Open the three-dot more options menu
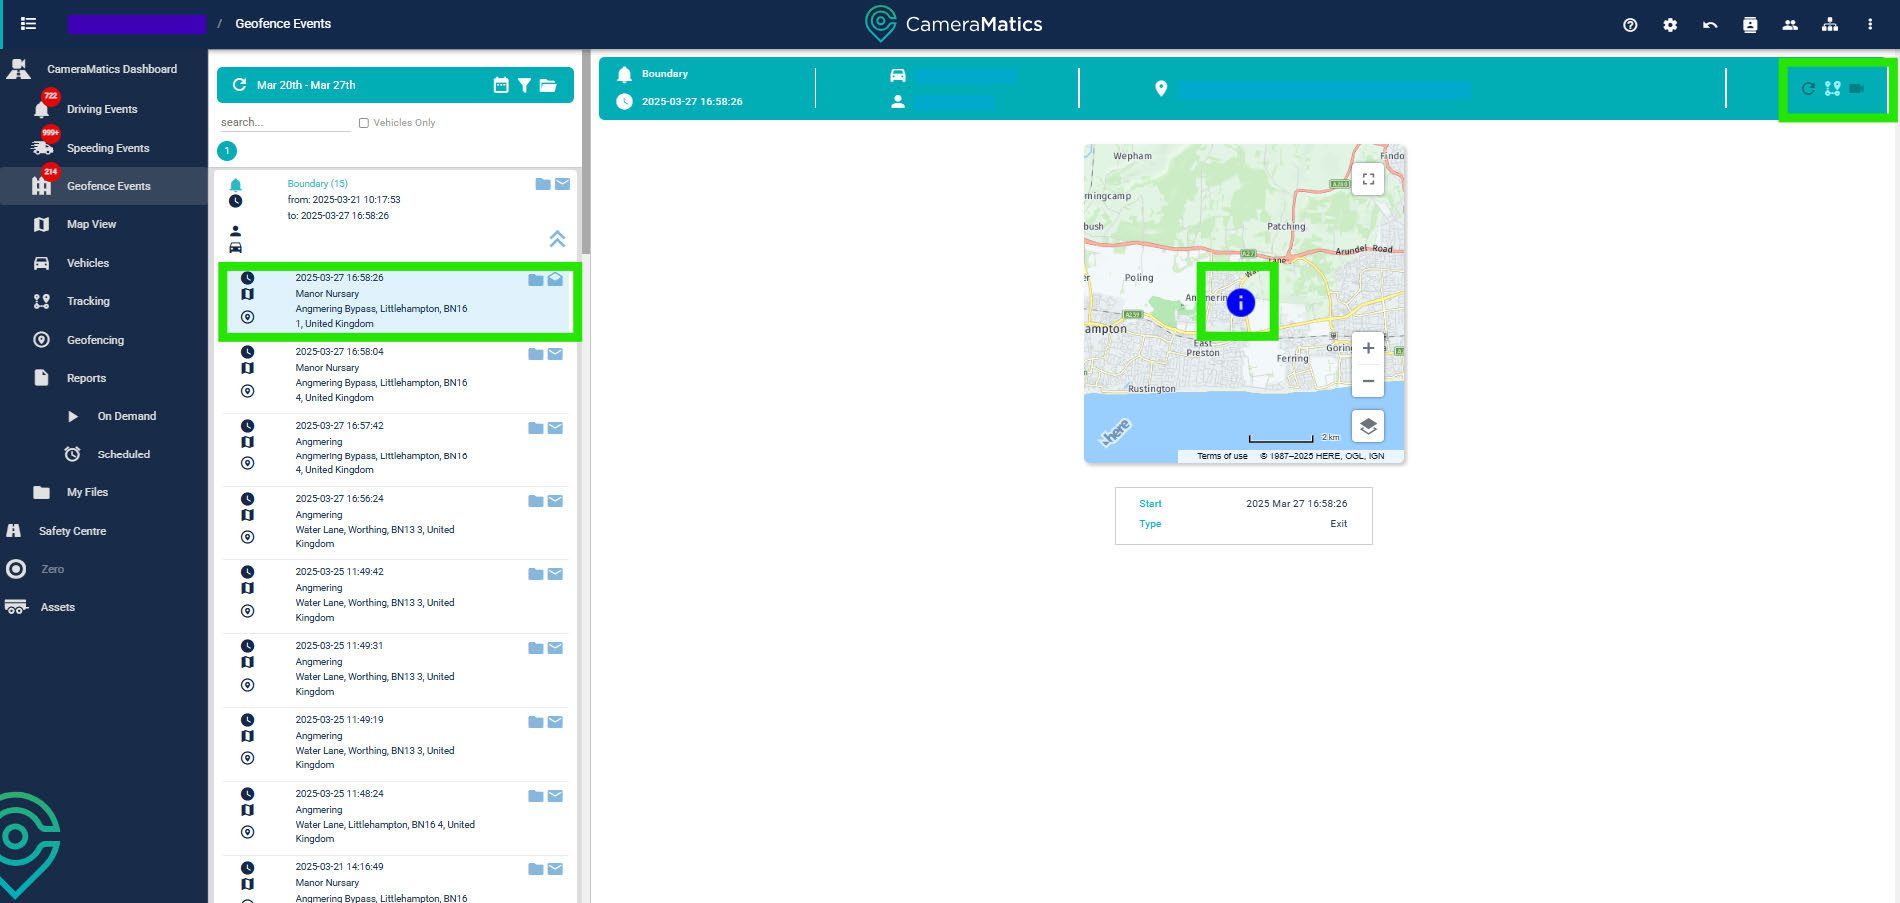 click(x=1869, y=25)
